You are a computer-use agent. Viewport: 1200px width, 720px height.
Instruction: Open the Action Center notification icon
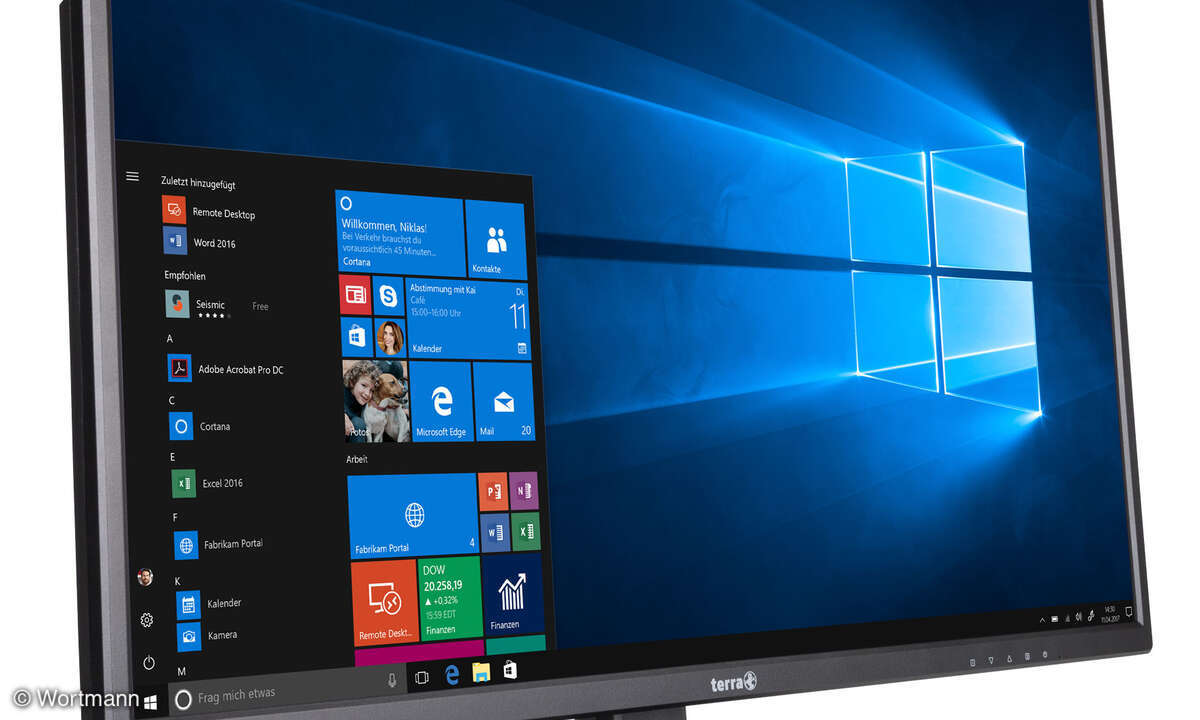(1131, 609)
